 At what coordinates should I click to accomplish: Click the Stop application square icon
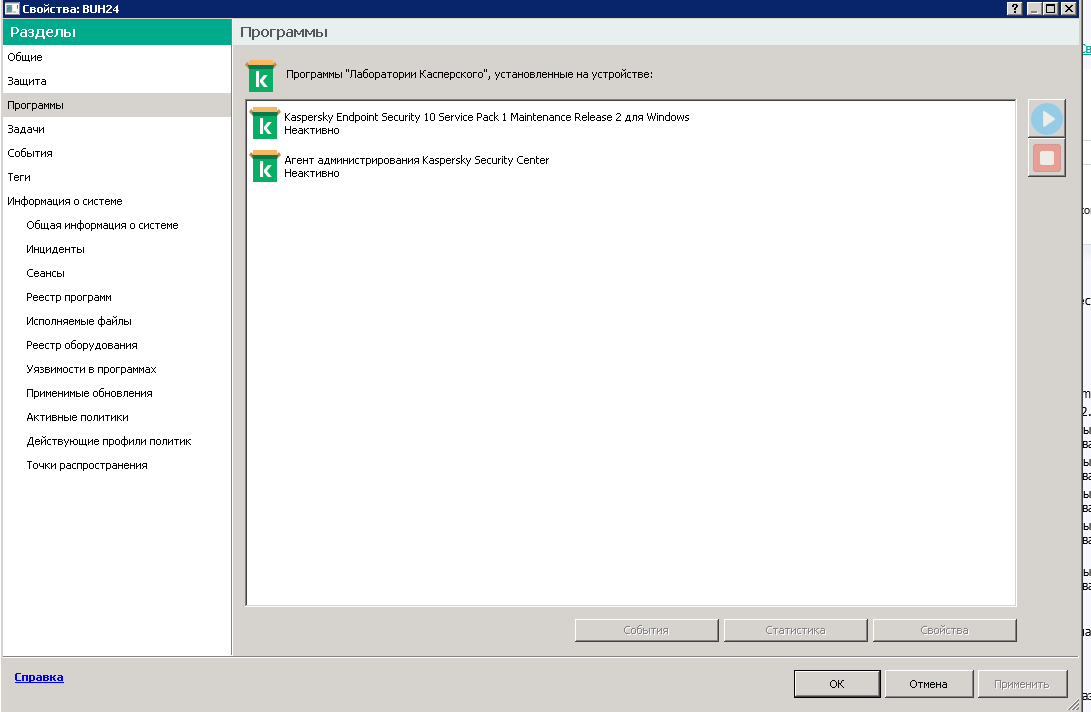[x=1046, y=157]
